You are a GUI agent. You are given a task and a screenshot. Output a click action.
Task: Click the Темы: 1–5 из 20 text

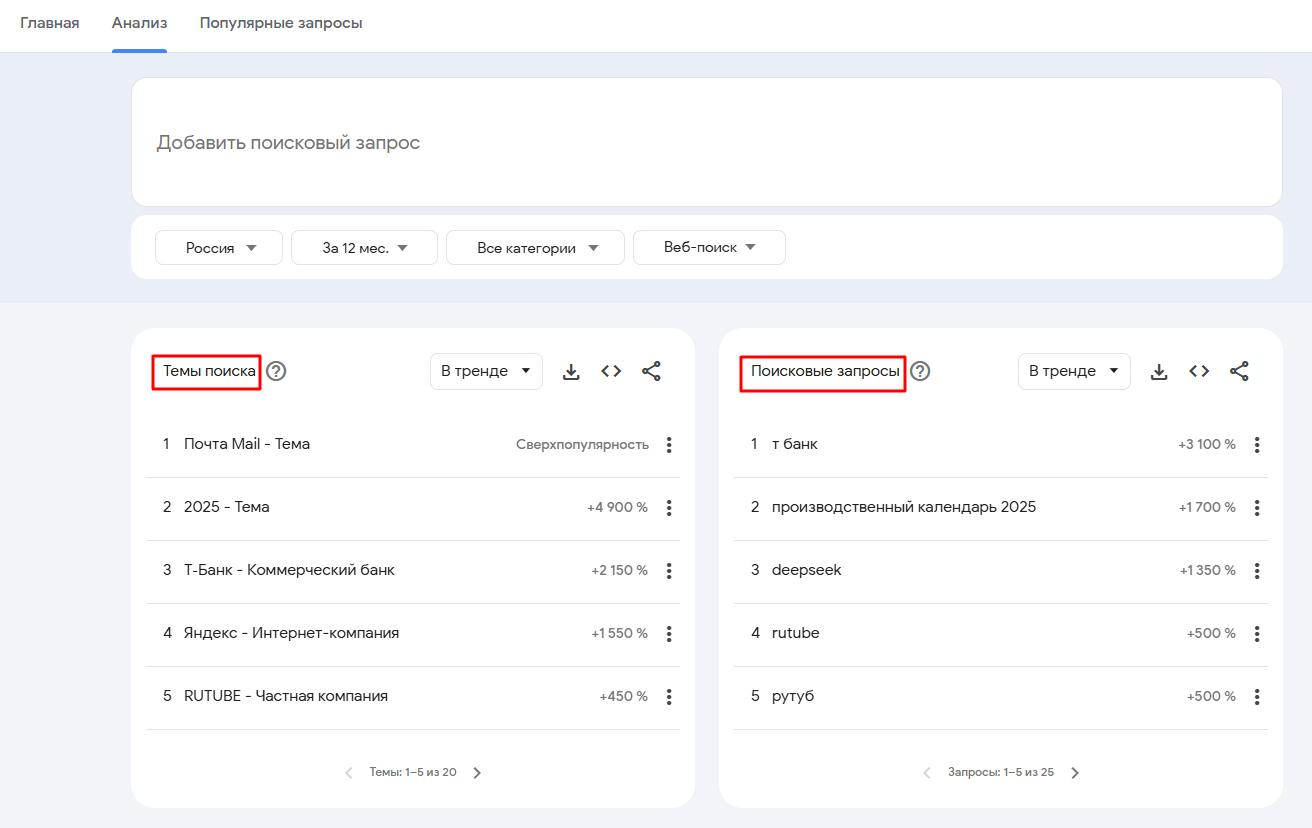413,772
